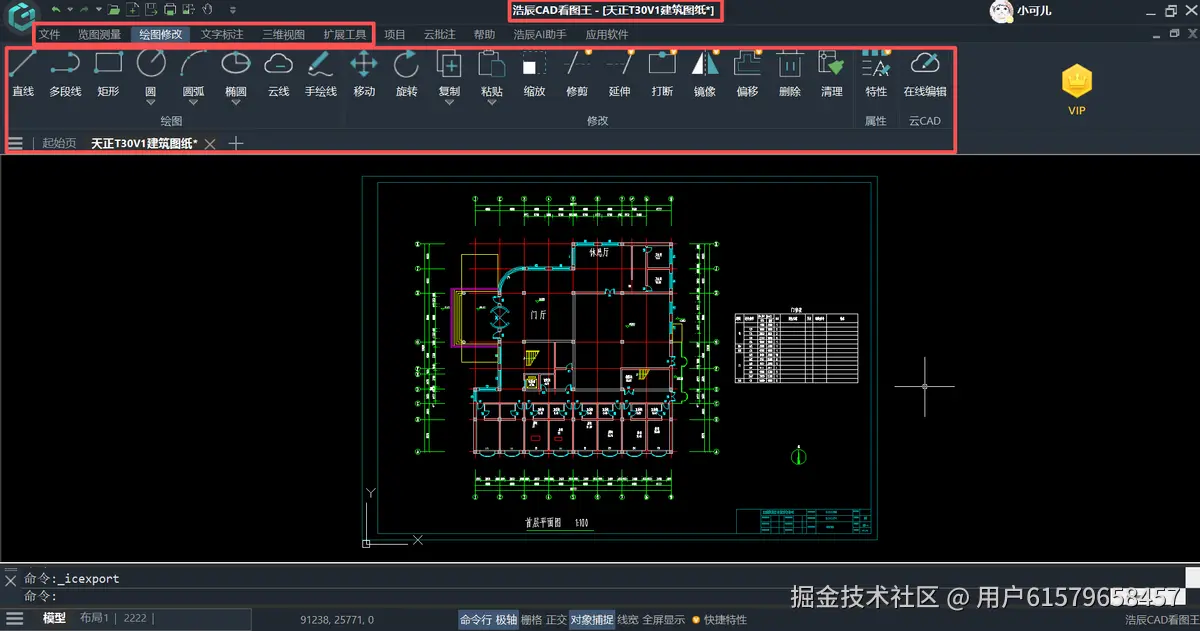Switch to the 览图测量 ribbon tab
Image resolution: width=1200 pixels, height=631 pixels.
tap(100, 34)
